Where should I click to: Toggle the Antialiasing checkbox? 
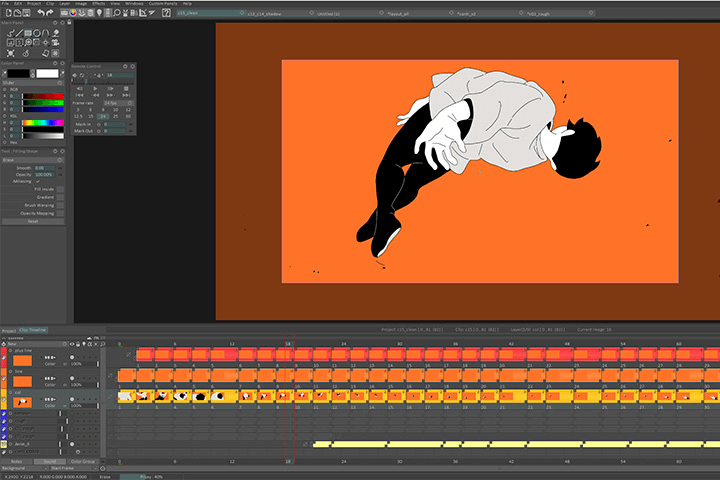[x=38, y=181]
